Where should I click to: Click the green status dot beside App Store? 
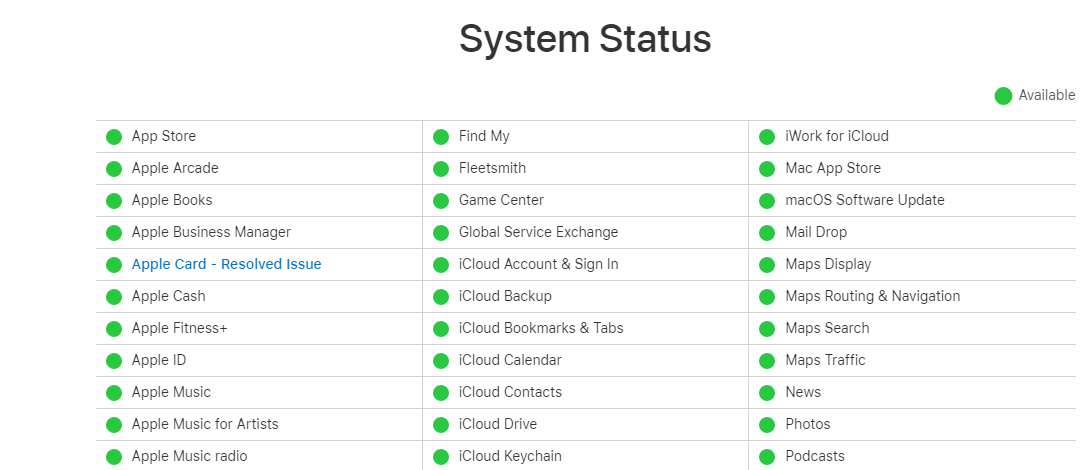click(114, 137)
